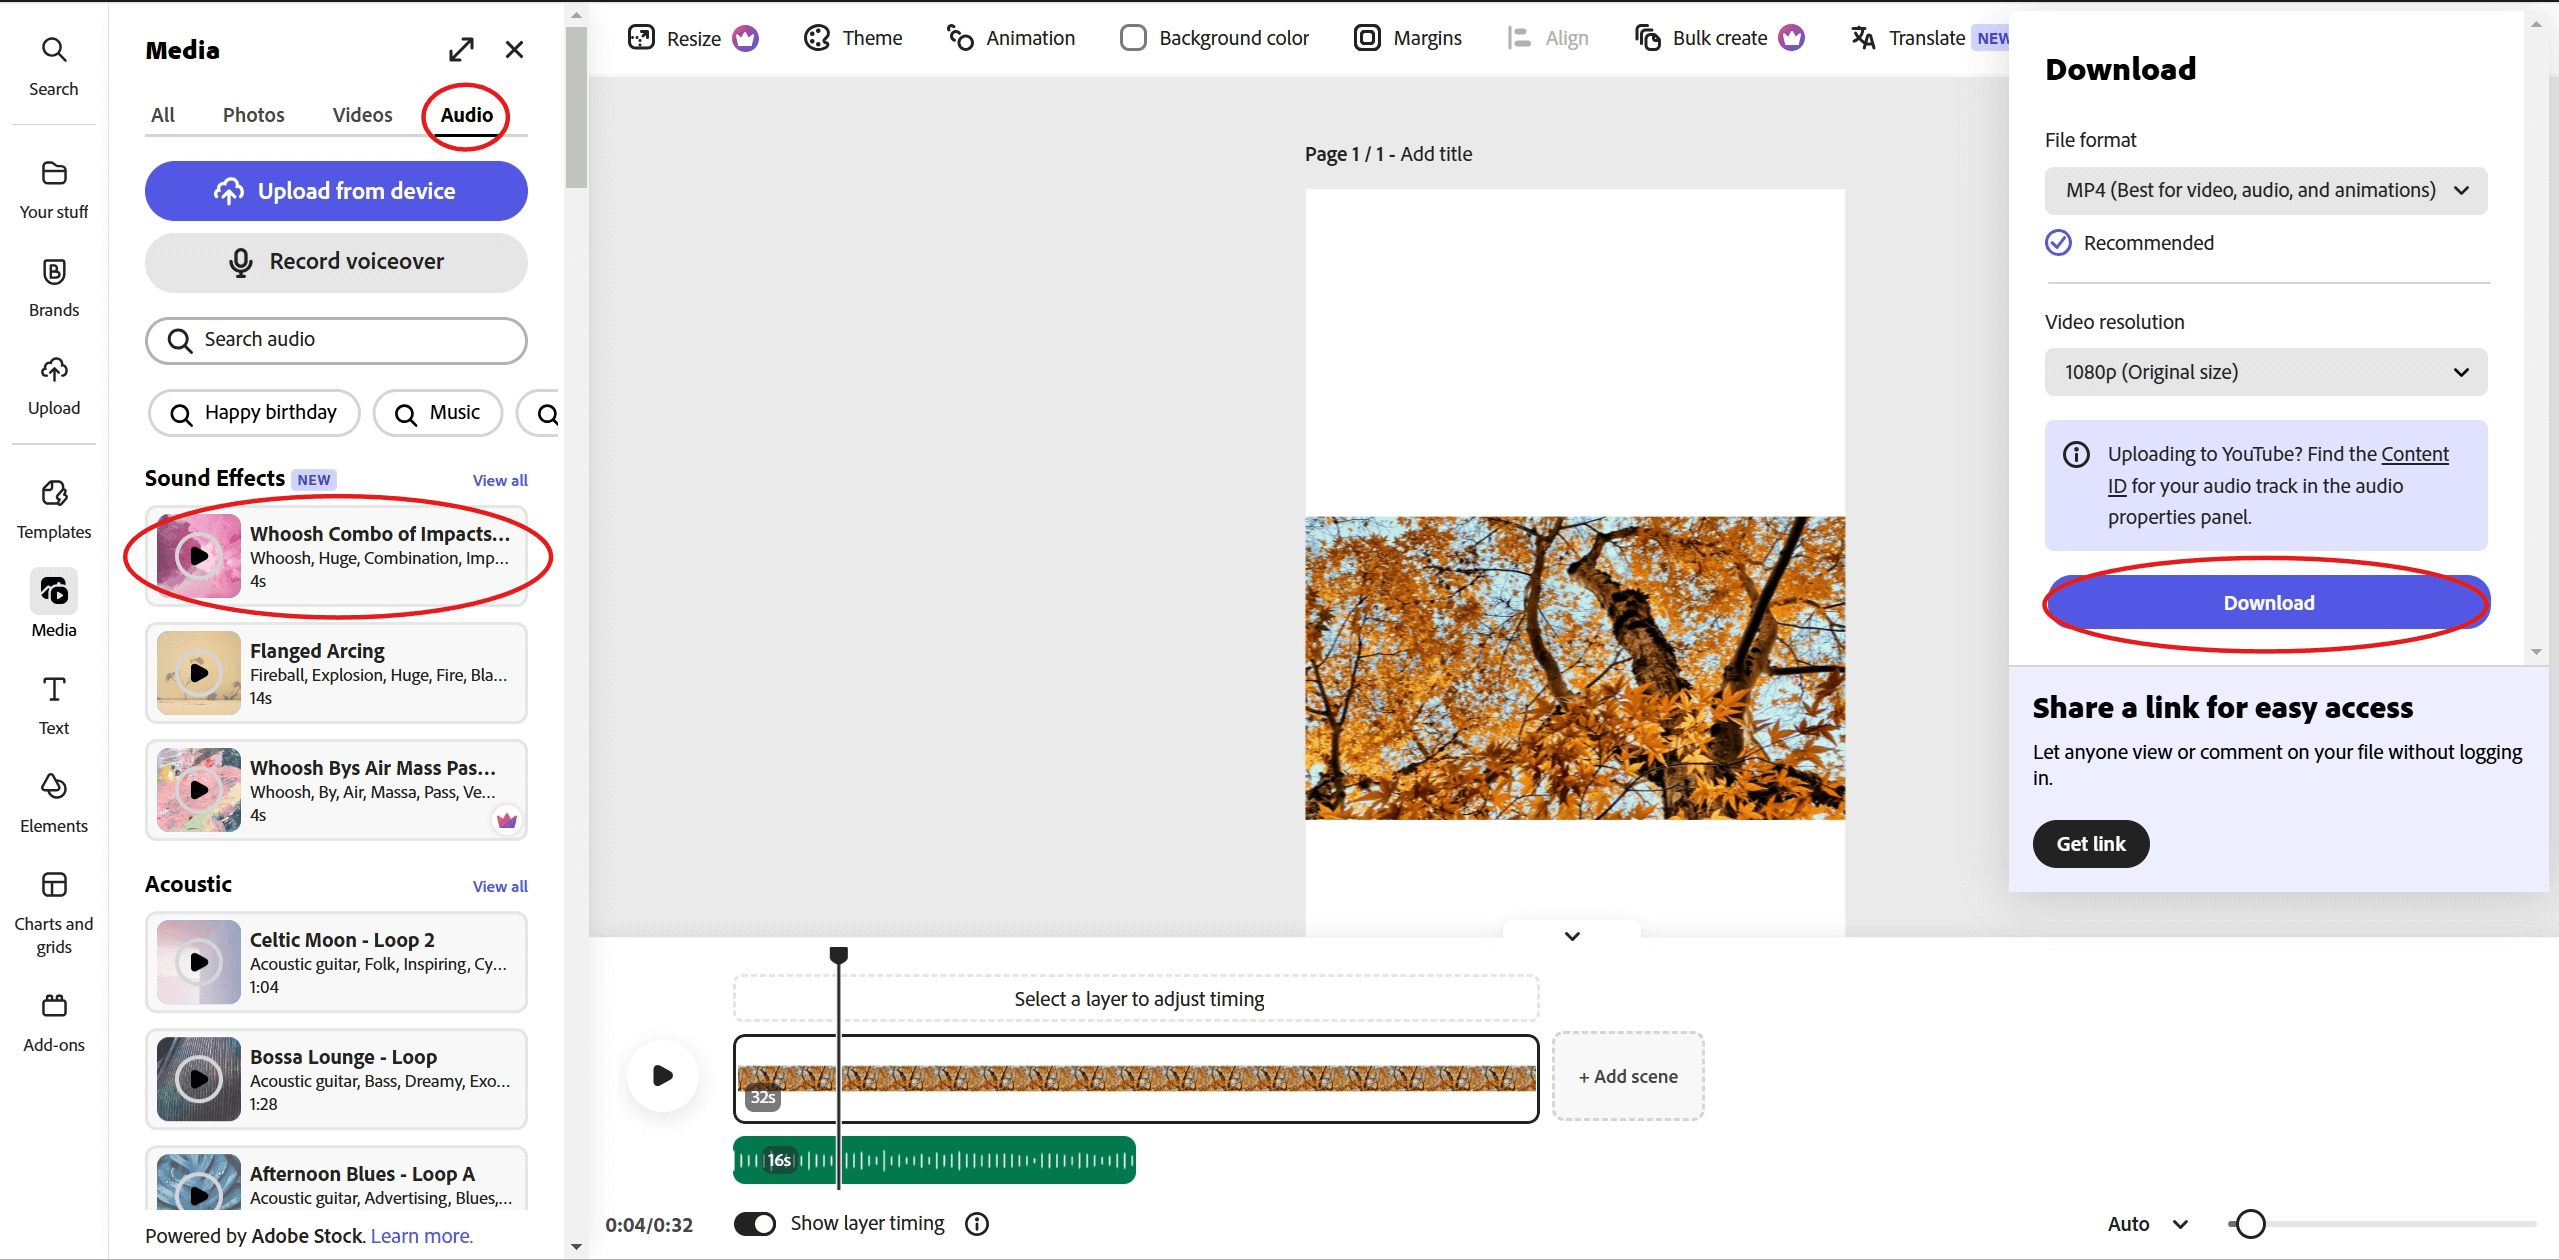Select the Text tool in sidebar

tap(53, 703)
